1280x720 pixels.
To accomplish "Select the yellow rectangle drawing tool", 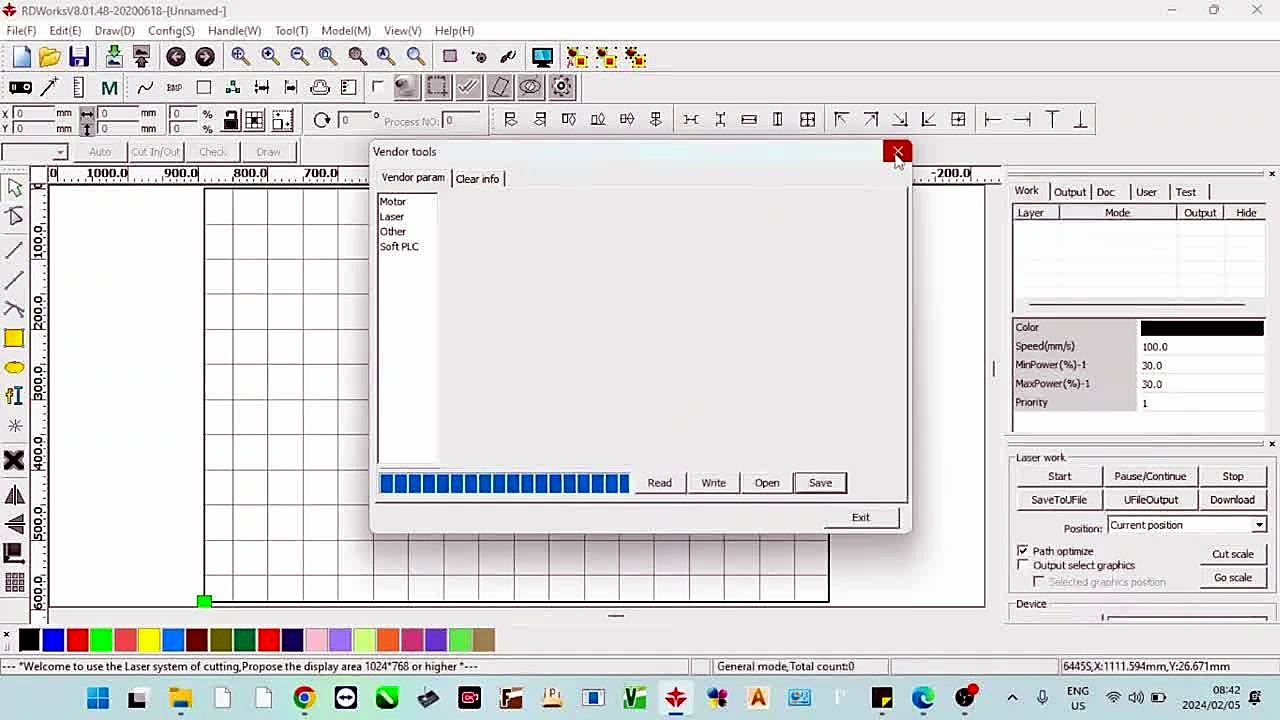I will (x=14, y=339).
